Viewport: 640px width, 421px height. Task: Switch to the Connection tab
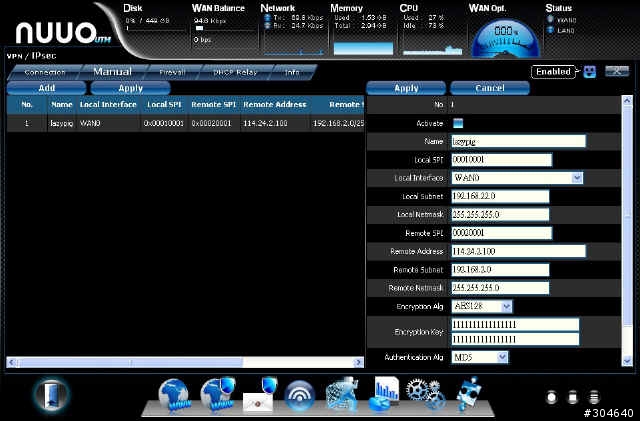[x=44, y=72]
